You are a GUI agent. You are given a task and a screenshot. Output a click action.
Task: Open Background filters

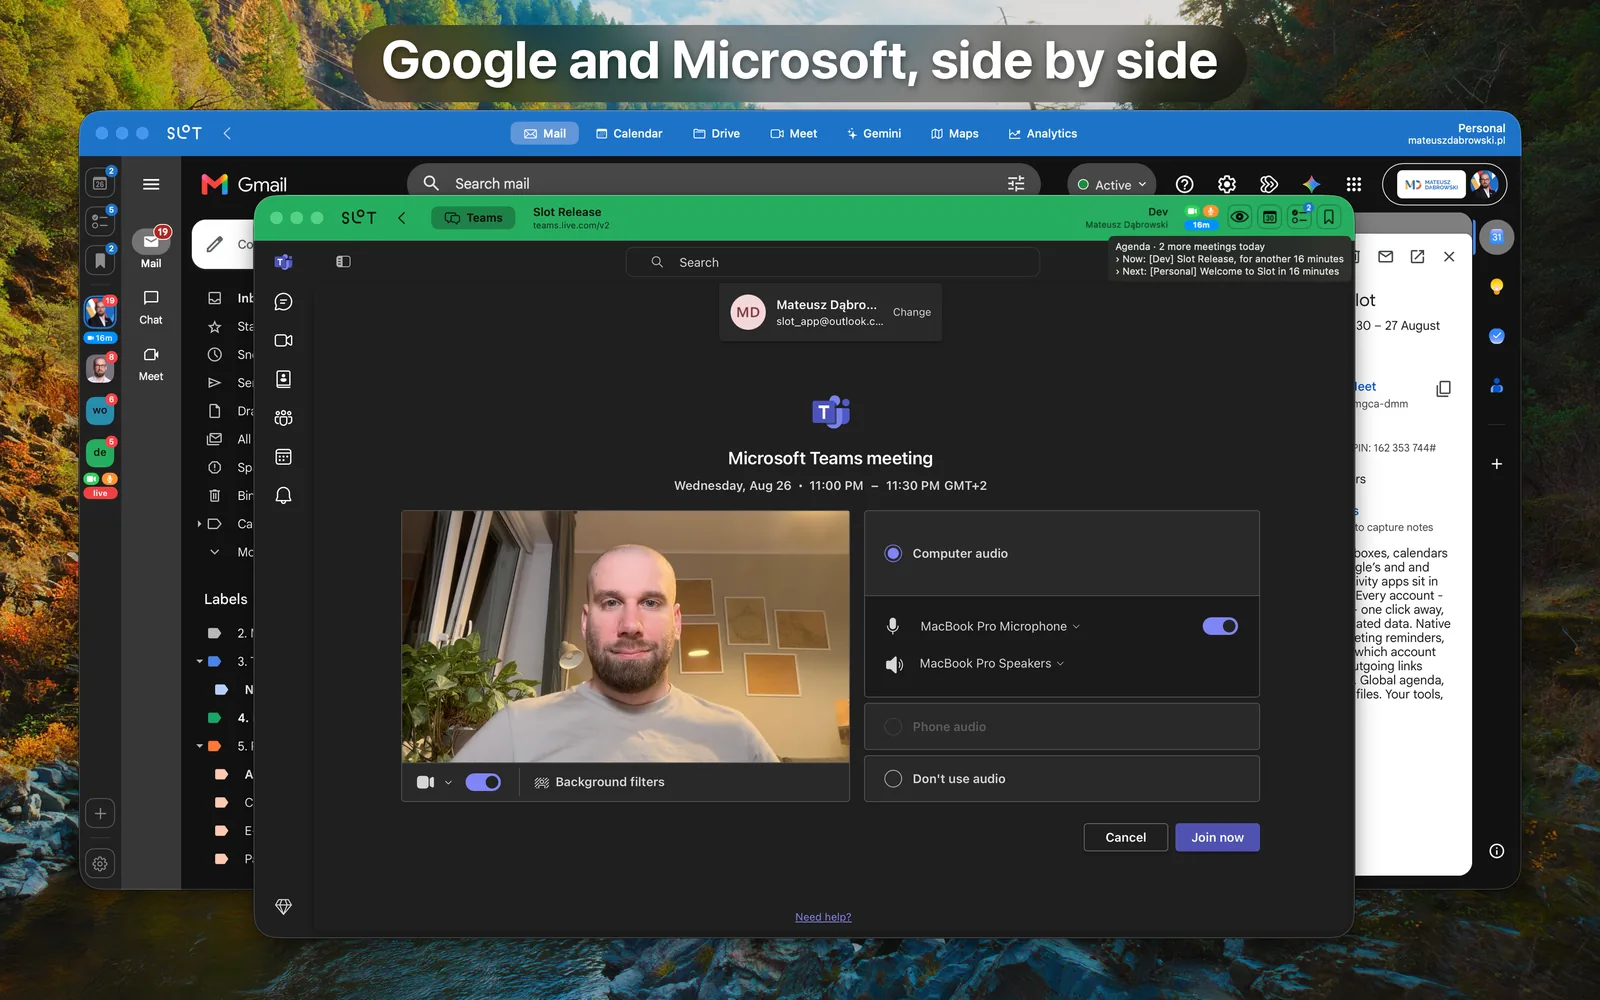599,782
